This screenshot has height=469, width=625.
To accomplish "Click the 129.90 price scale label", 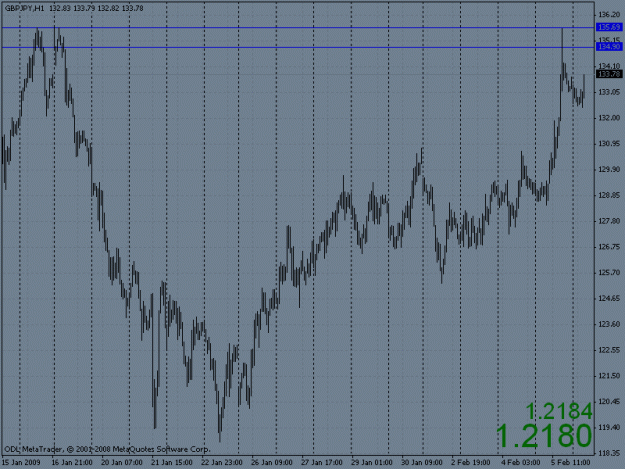I will pos(609,169).
